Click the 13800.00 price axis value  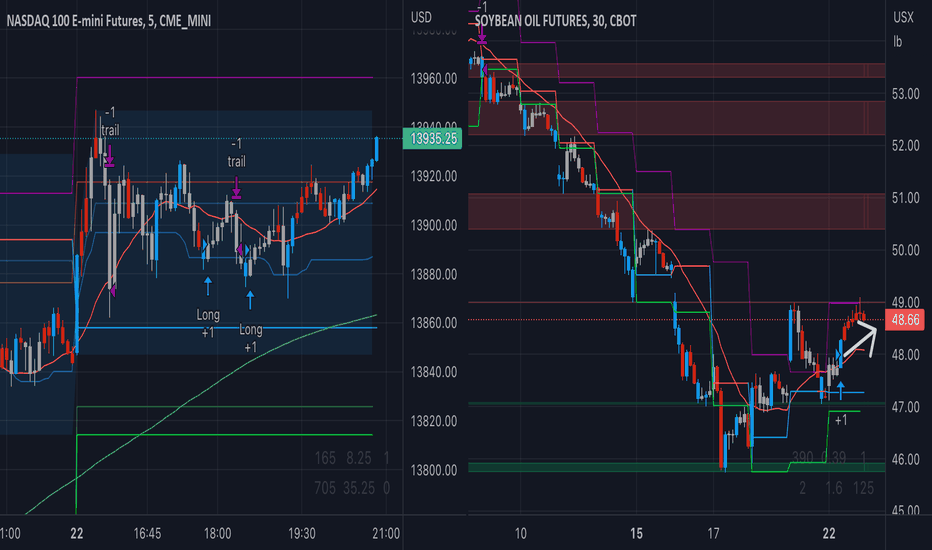[433, 470]
